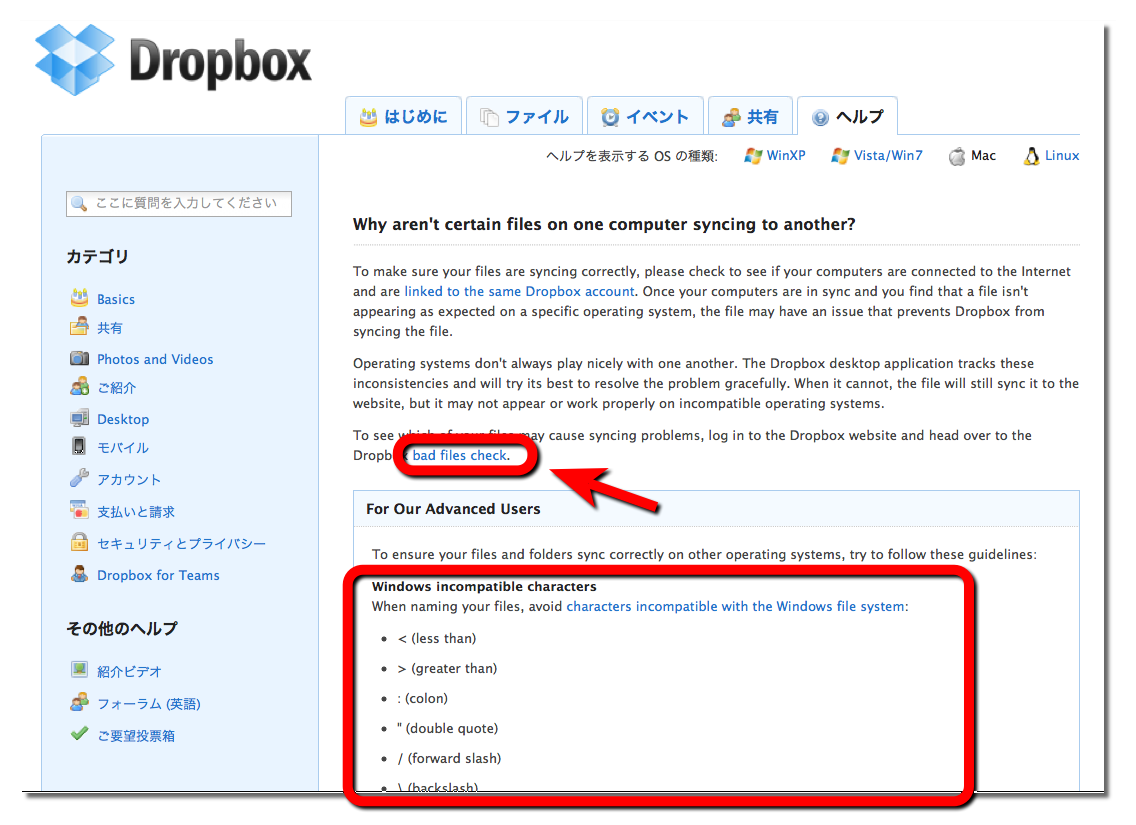Click the その他のヘルプ sidebar heading
1136x825 pixels.
(122, 628)
